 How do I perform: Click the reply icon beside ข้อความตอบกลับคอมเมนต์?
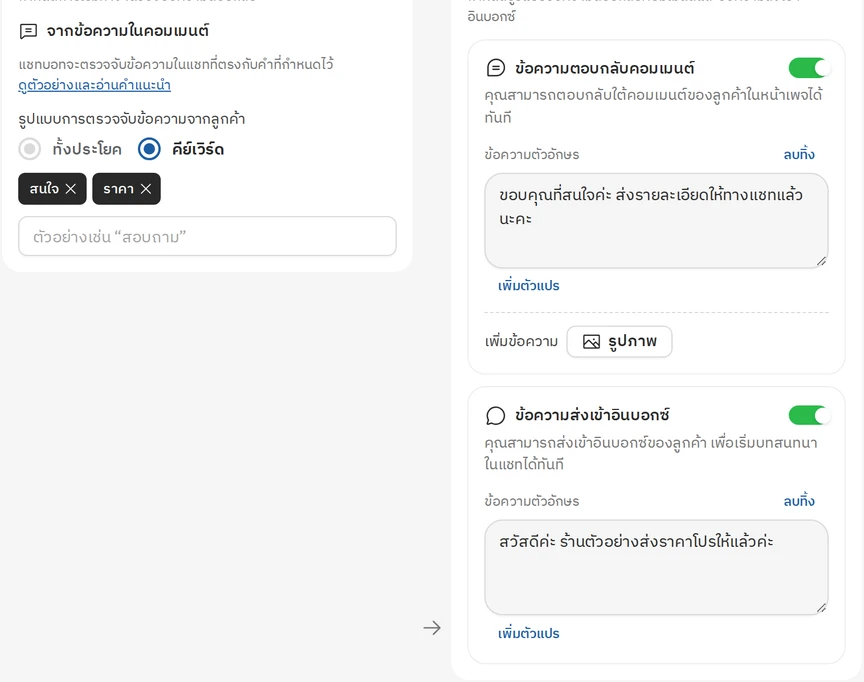(495, 68)
